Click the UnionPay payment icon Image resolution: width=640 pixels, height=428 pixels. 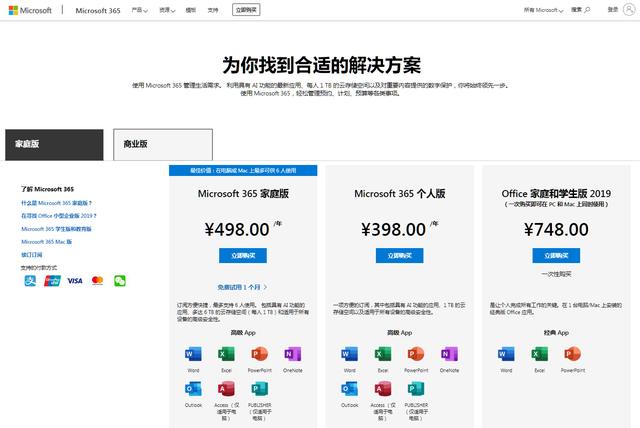pyautogui.click(x=52, y=281)
